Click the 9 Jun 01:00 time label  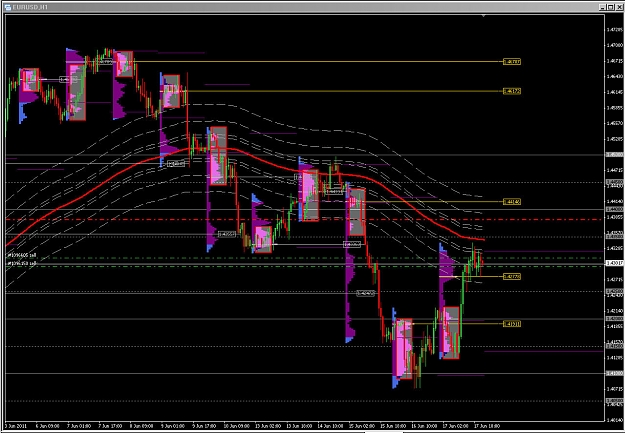point(173,426)
